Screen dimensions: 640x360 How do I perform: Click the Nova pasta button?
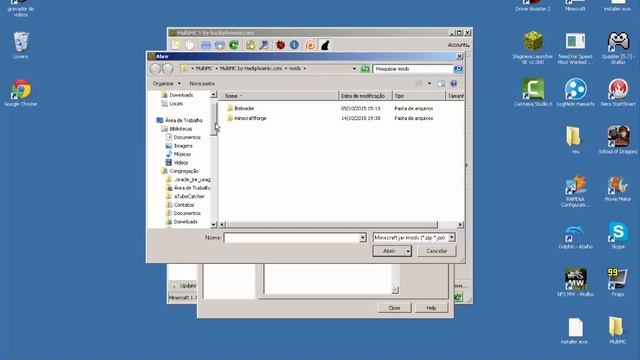(x=202, y=83)
